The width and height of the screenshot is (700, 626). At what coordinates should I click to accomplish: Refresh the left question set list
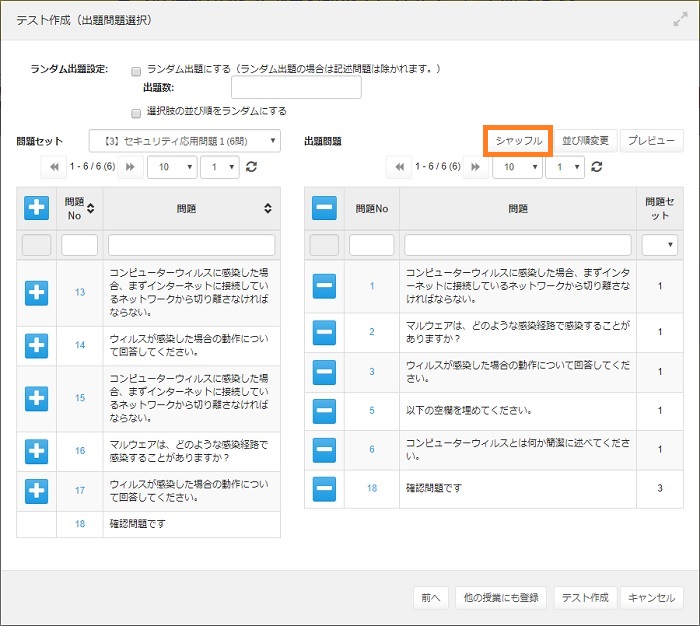point(251,168)
